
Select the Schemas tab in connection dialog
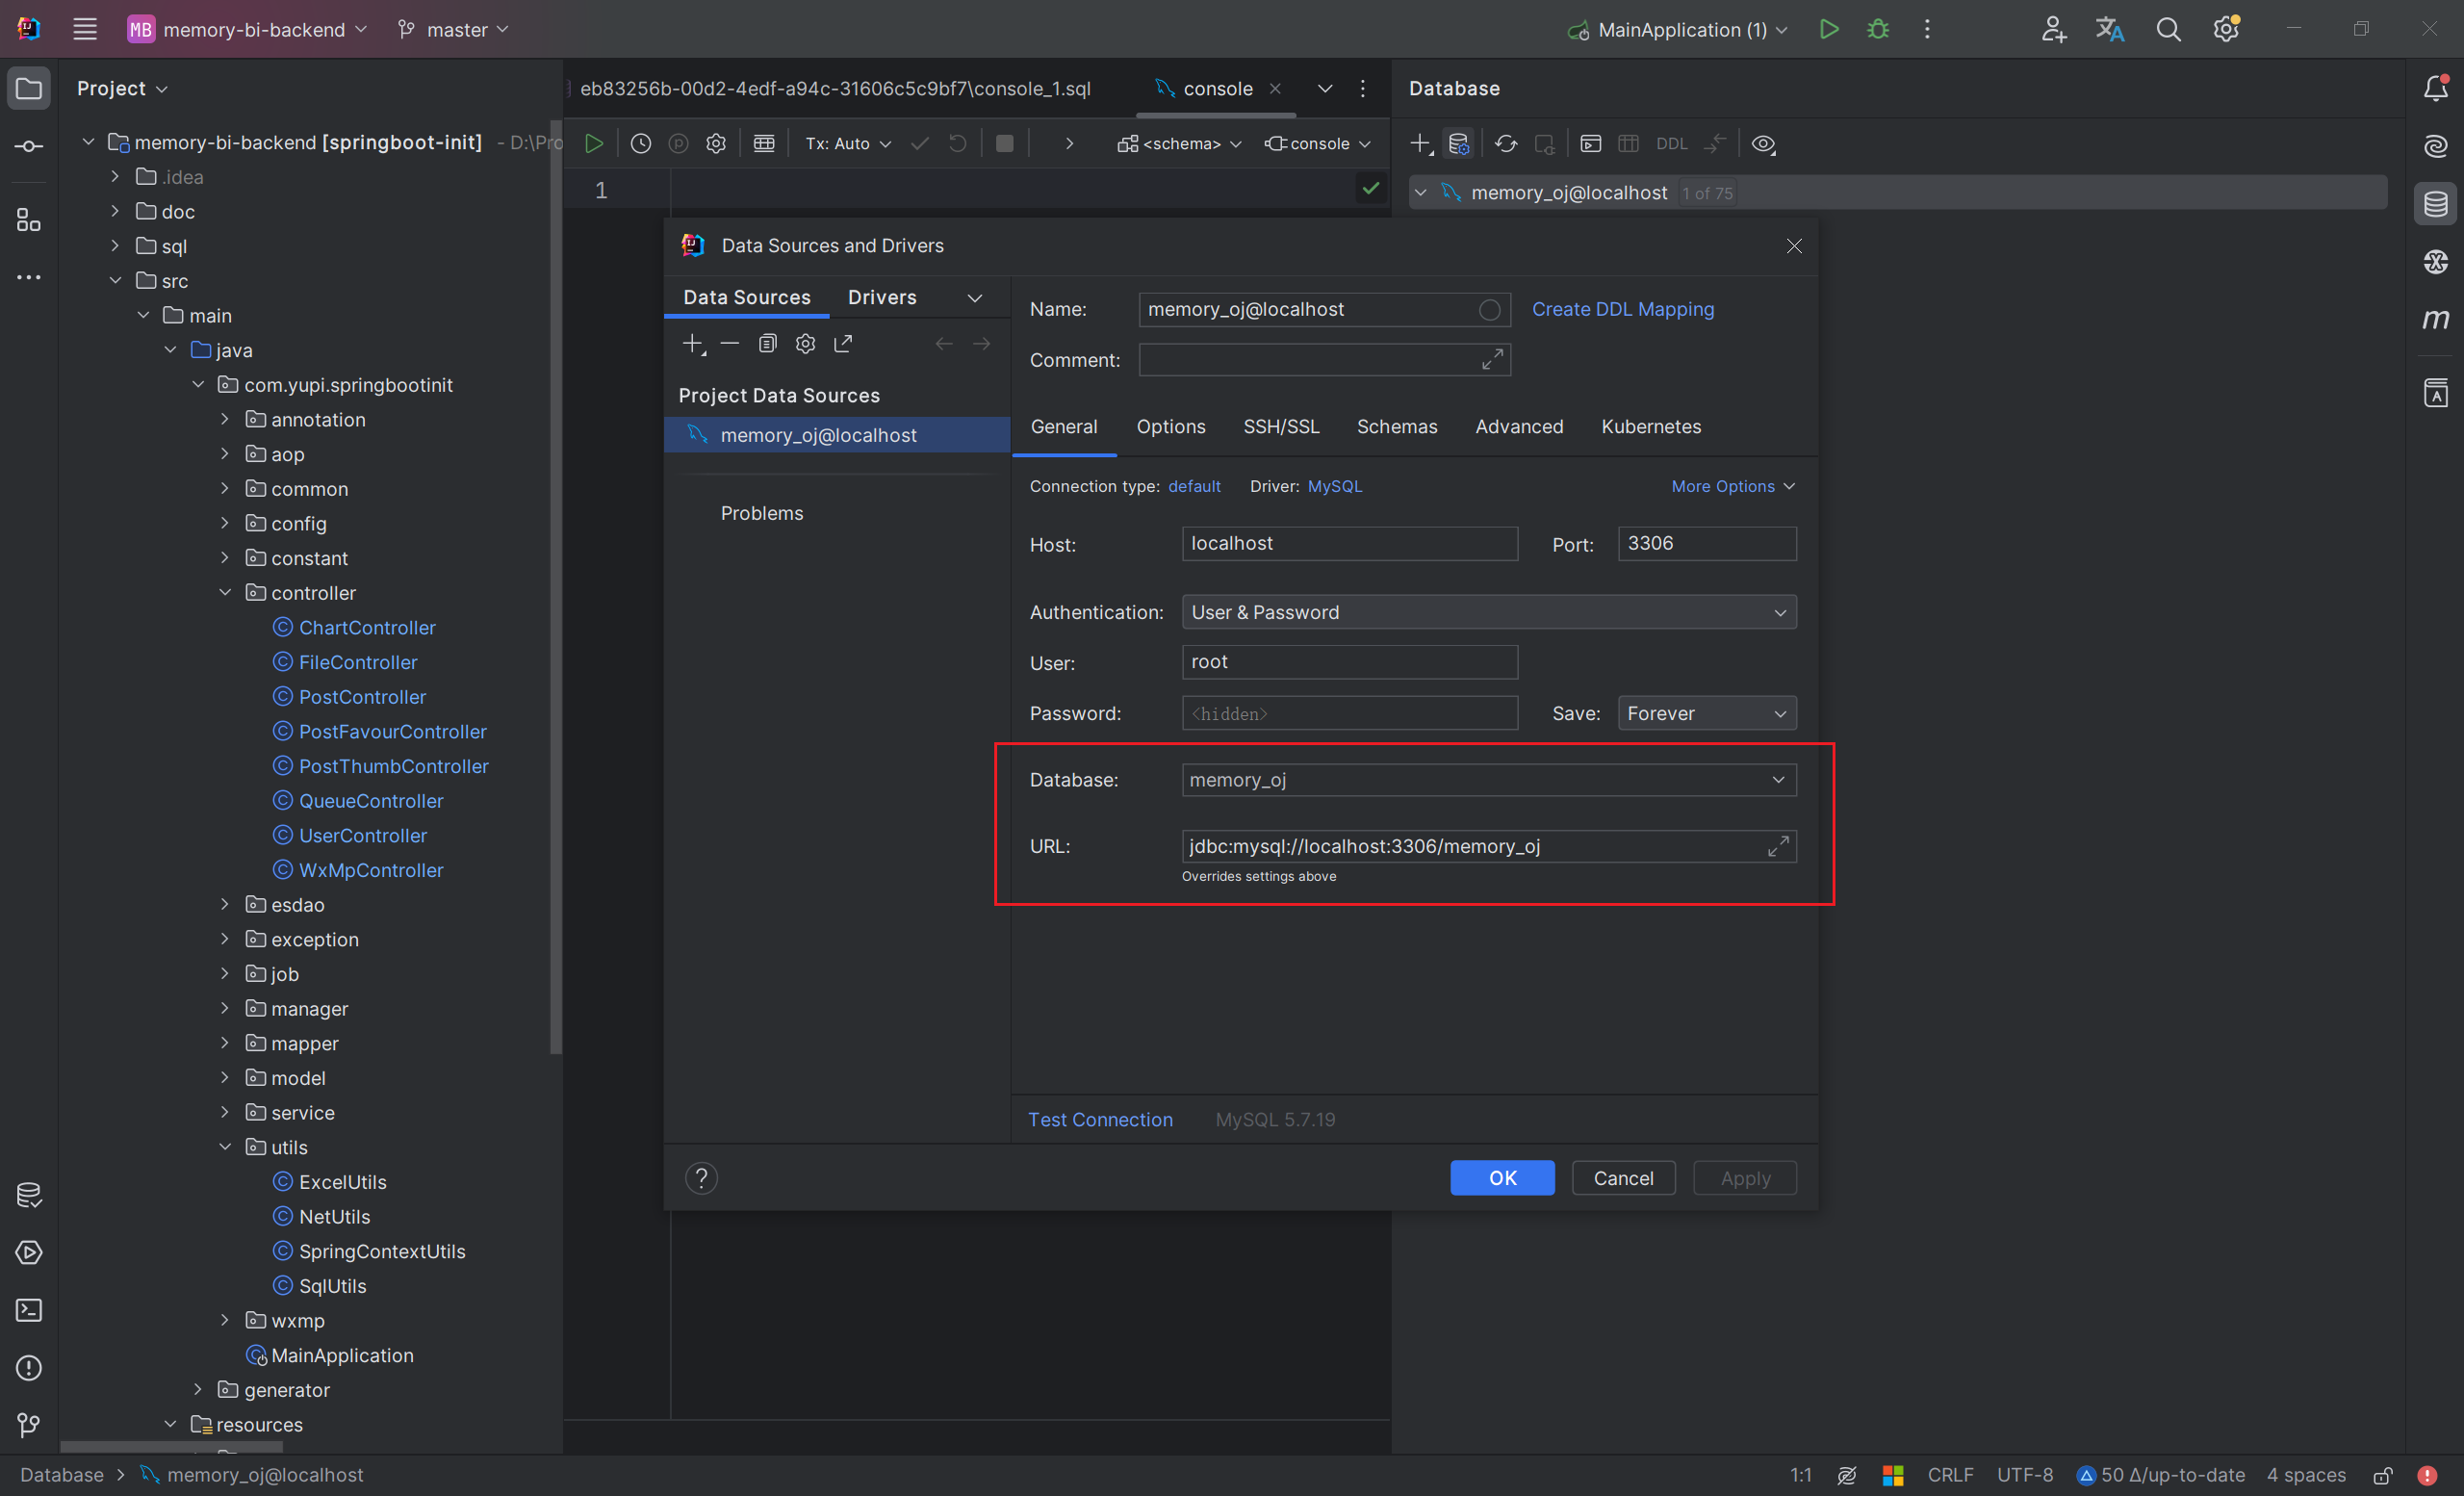[x=1398, y=427]
